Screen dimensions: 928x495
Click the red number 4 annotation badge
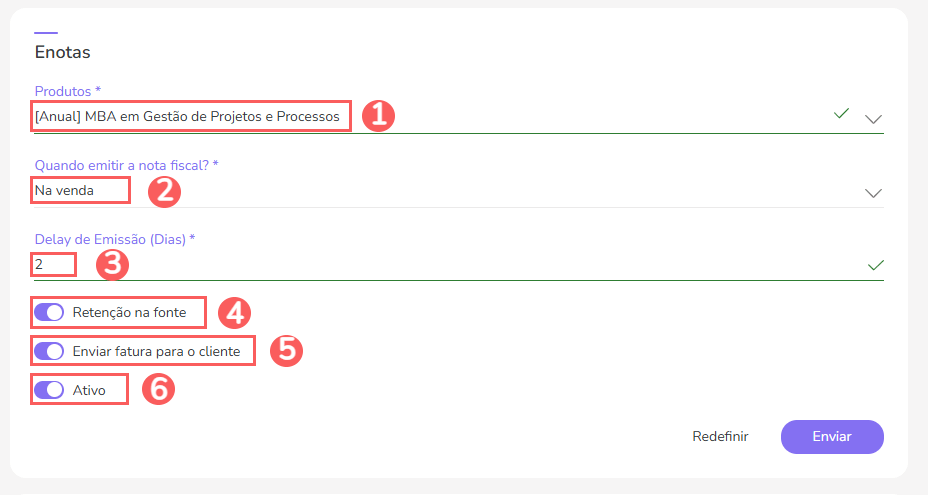[x=235, y=313]
